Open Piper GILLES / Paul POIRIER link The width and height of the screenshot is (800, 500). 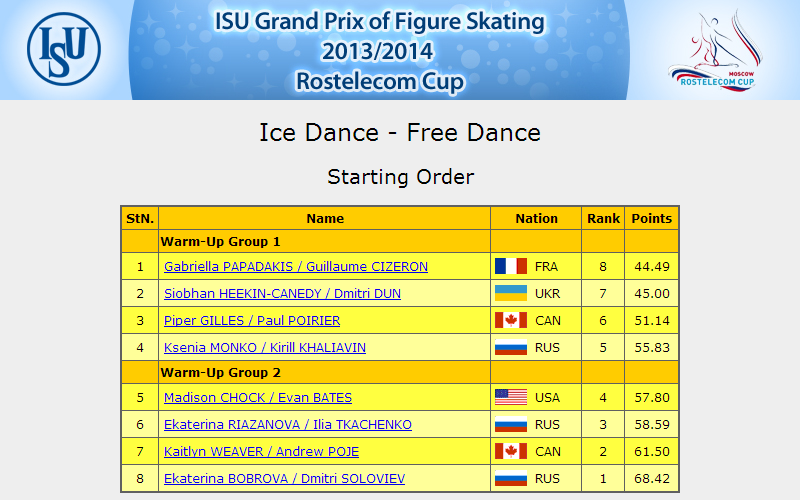click(252, 320)
